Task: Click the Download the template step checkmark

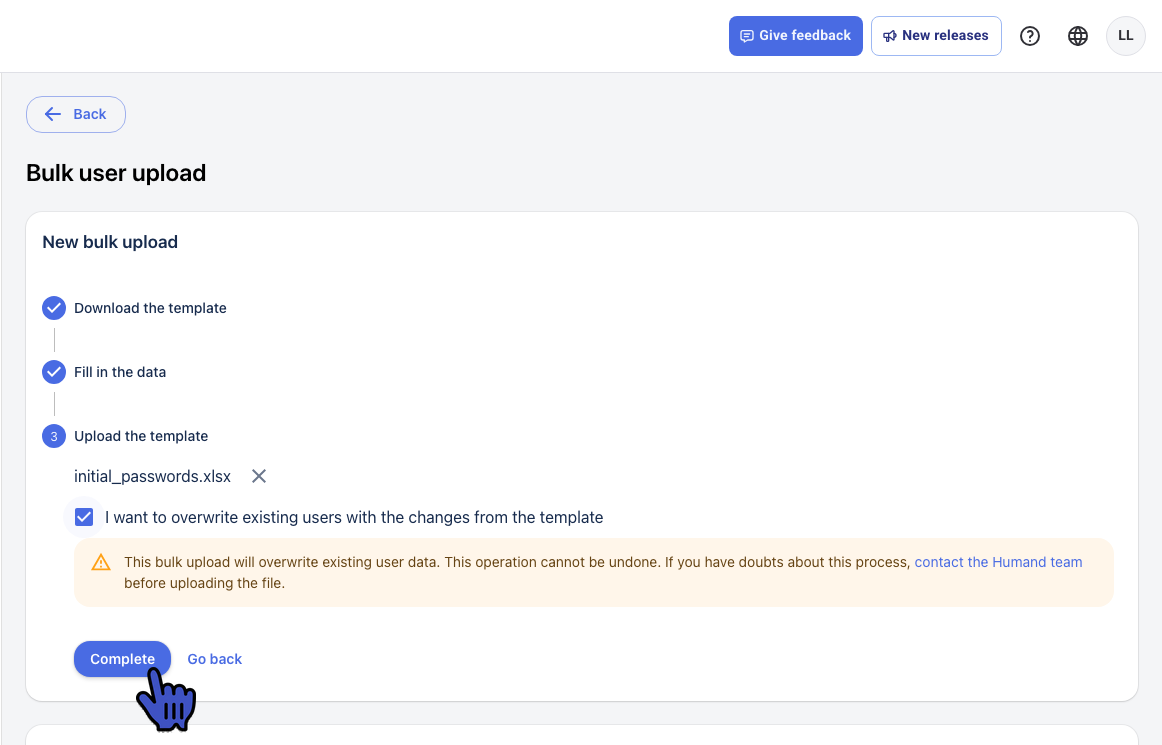Action: (54, 308)
